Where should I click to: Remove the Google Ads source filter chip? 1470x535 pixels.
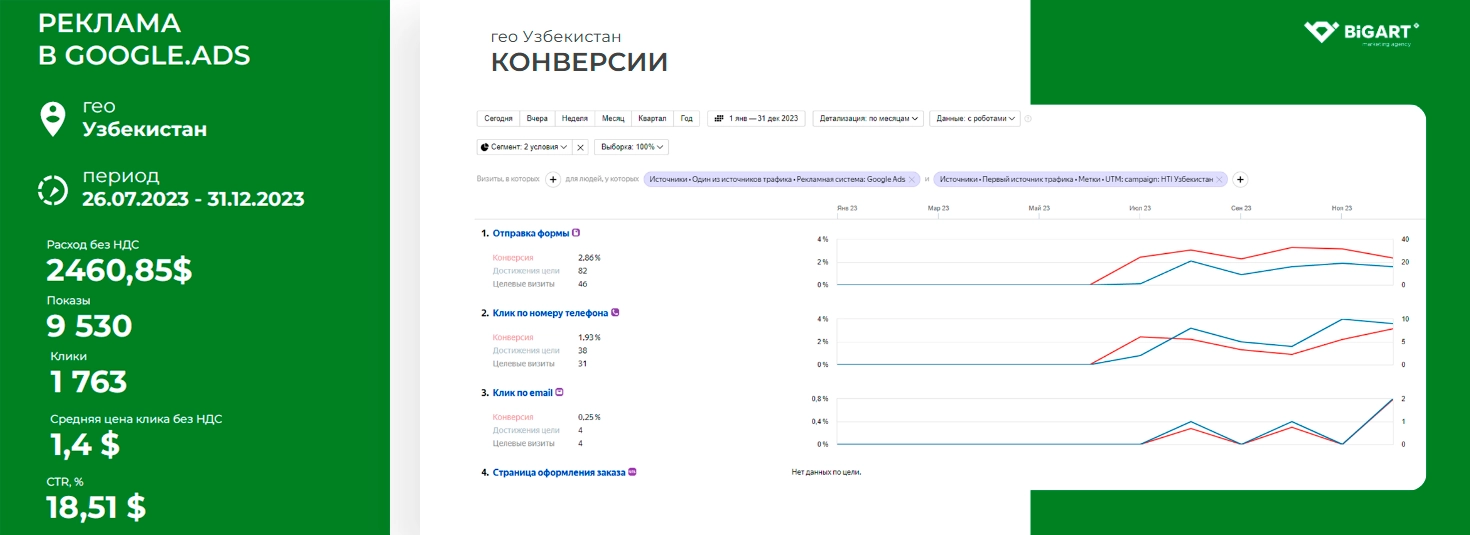913,180
